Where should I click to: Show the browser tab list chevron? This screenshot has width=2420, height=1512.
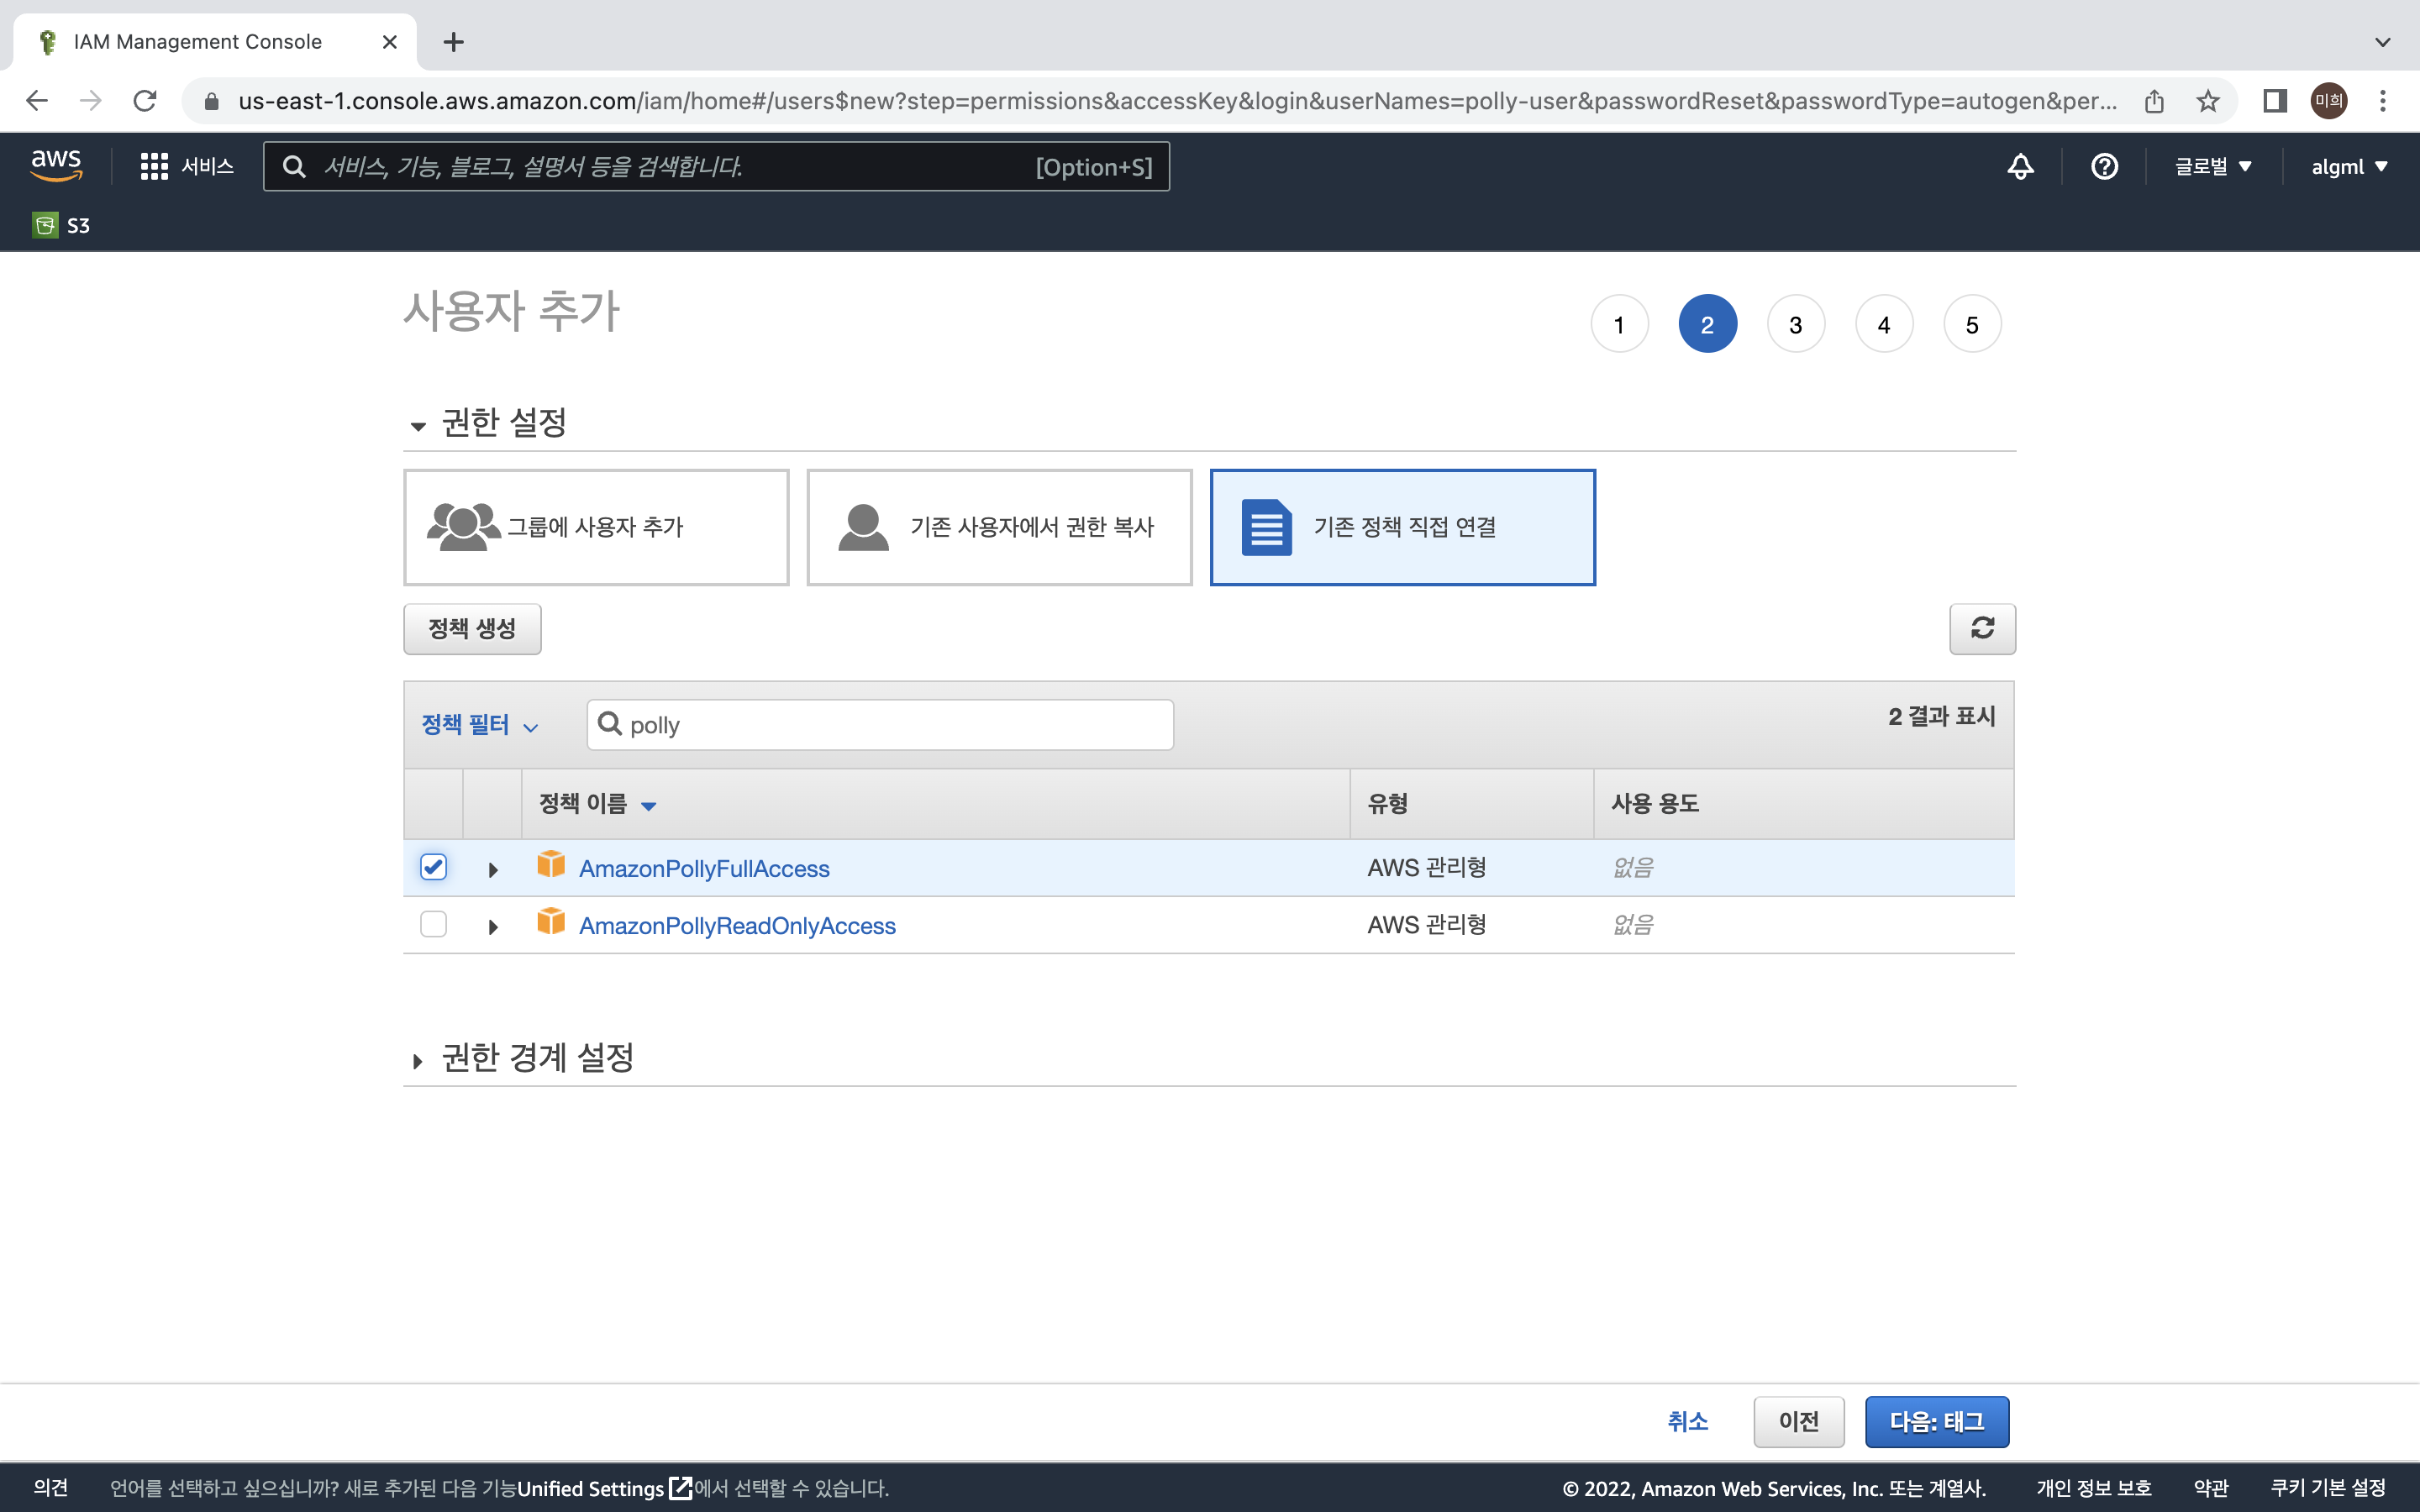pyautogui.click(x=2383, y=42)
